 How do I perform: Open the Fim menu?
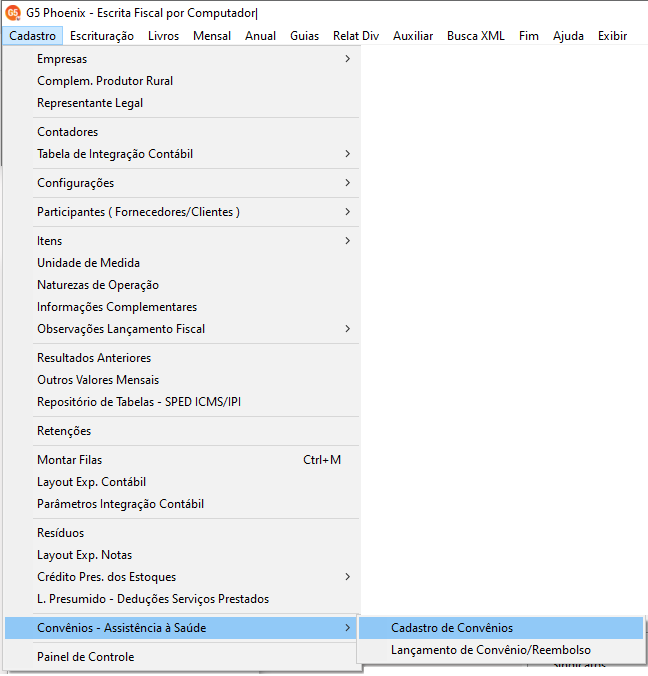[x=529, y=36]
